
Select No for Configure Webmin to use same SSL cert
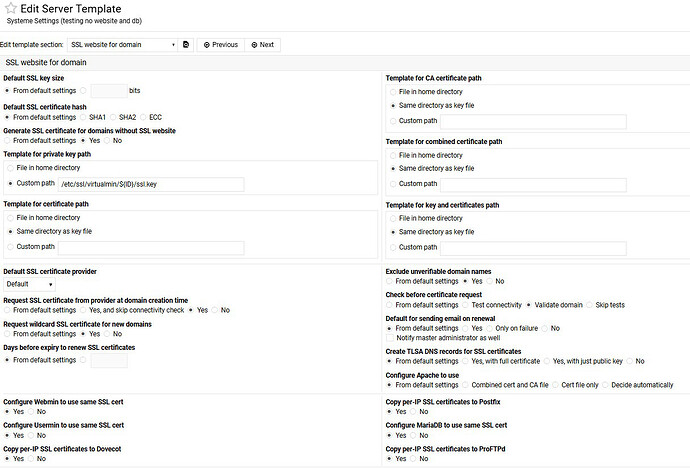point(32,411)
